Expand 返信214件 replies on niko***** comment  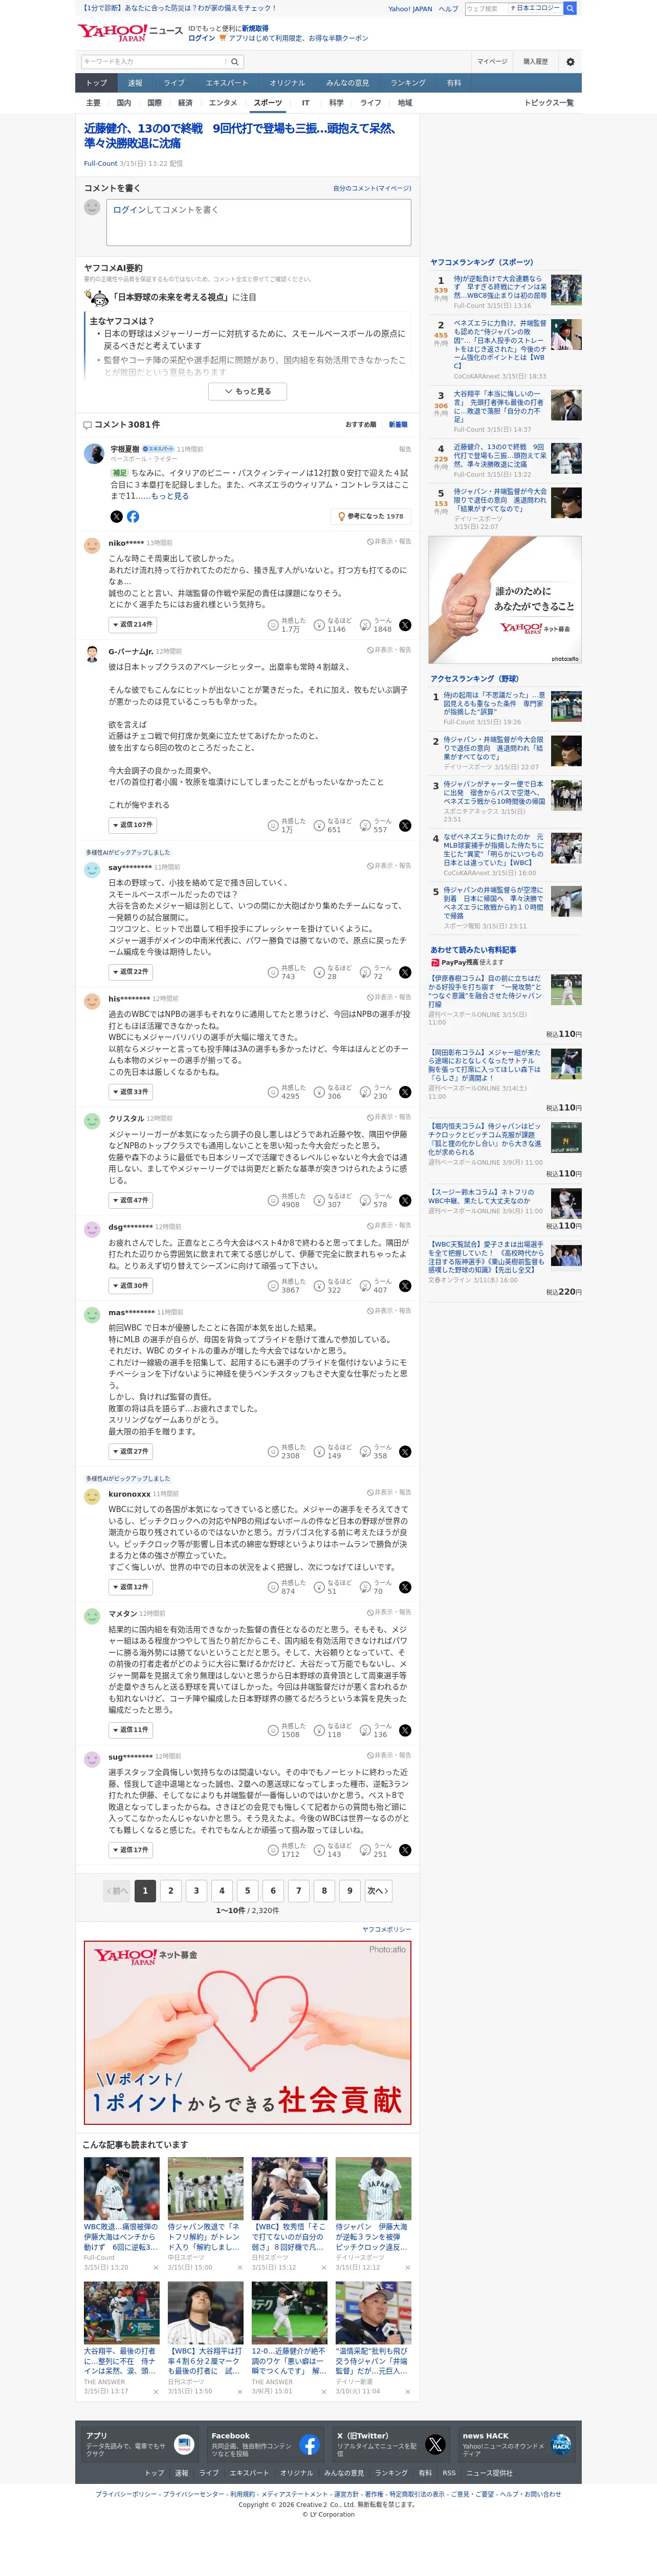[132, 625]
